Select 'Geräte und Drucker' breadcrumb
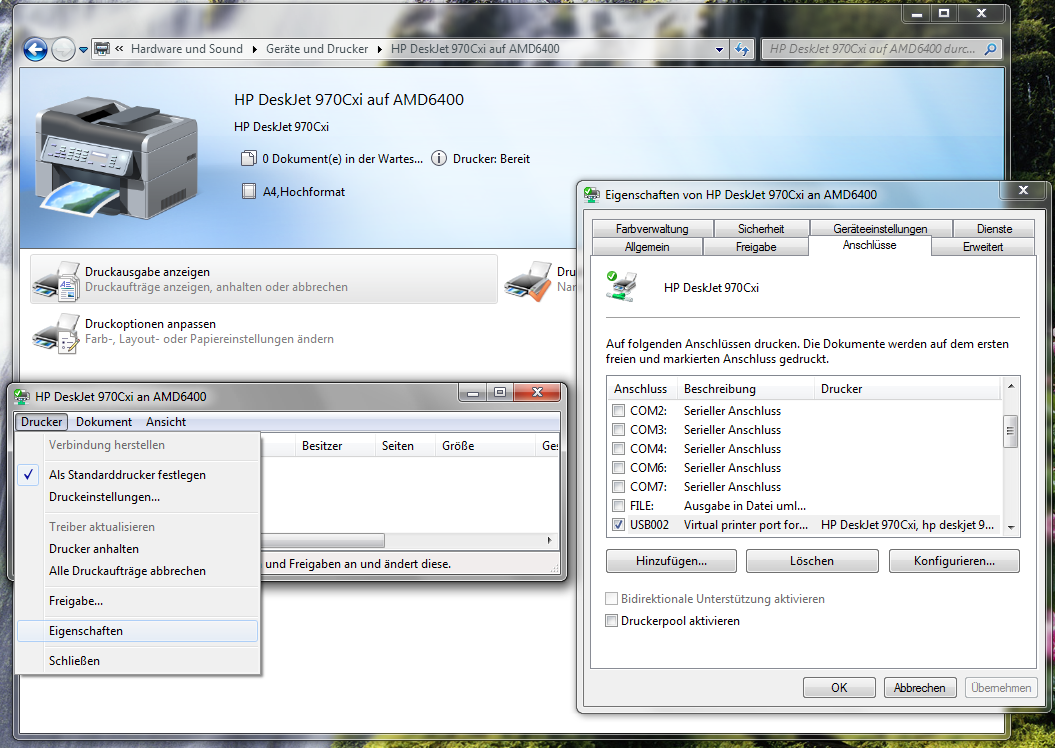This screenshot has width=1055, height=748. 317,49
